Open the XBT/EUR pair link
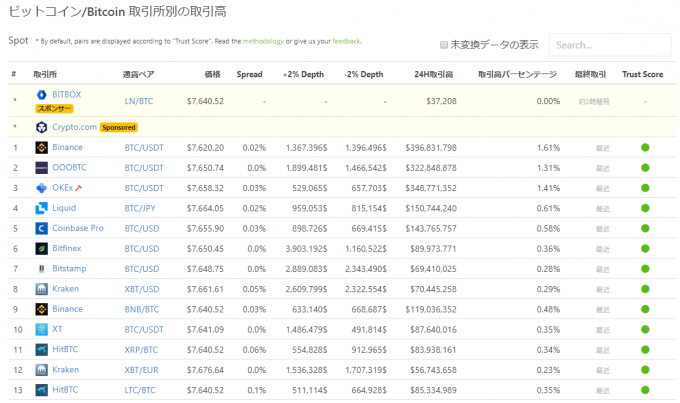The image size is (680, 403). tap(141, 370)
